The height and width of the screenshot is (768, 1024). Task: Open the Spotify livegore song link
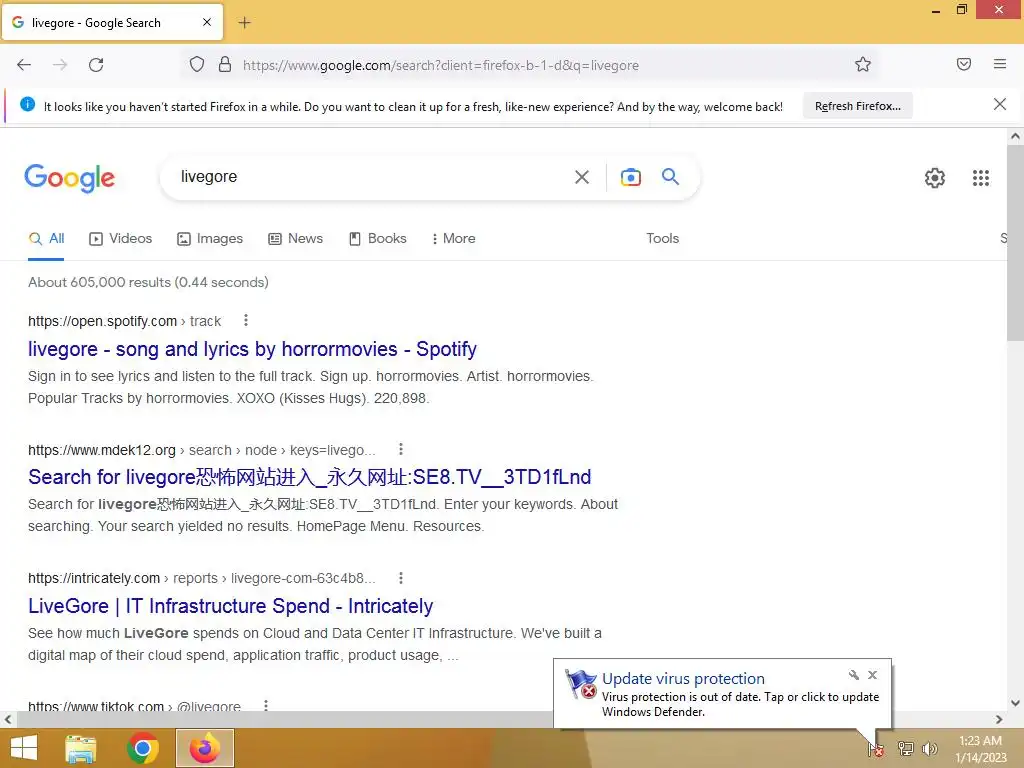coord(252,349)
